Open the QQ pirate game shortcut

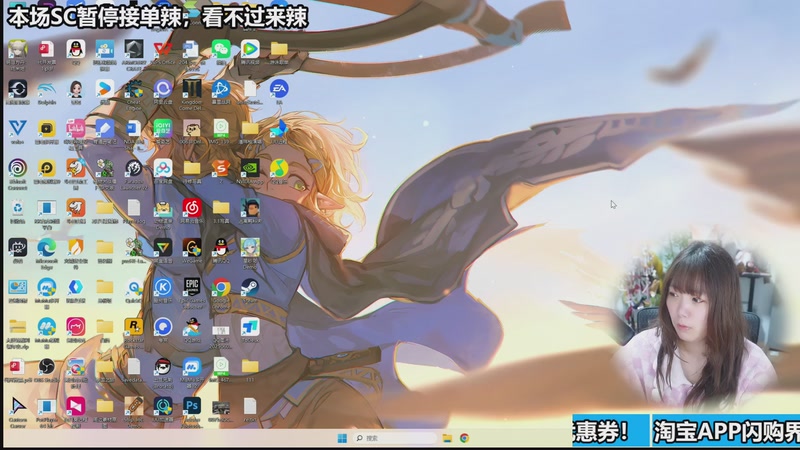(192, 327)
